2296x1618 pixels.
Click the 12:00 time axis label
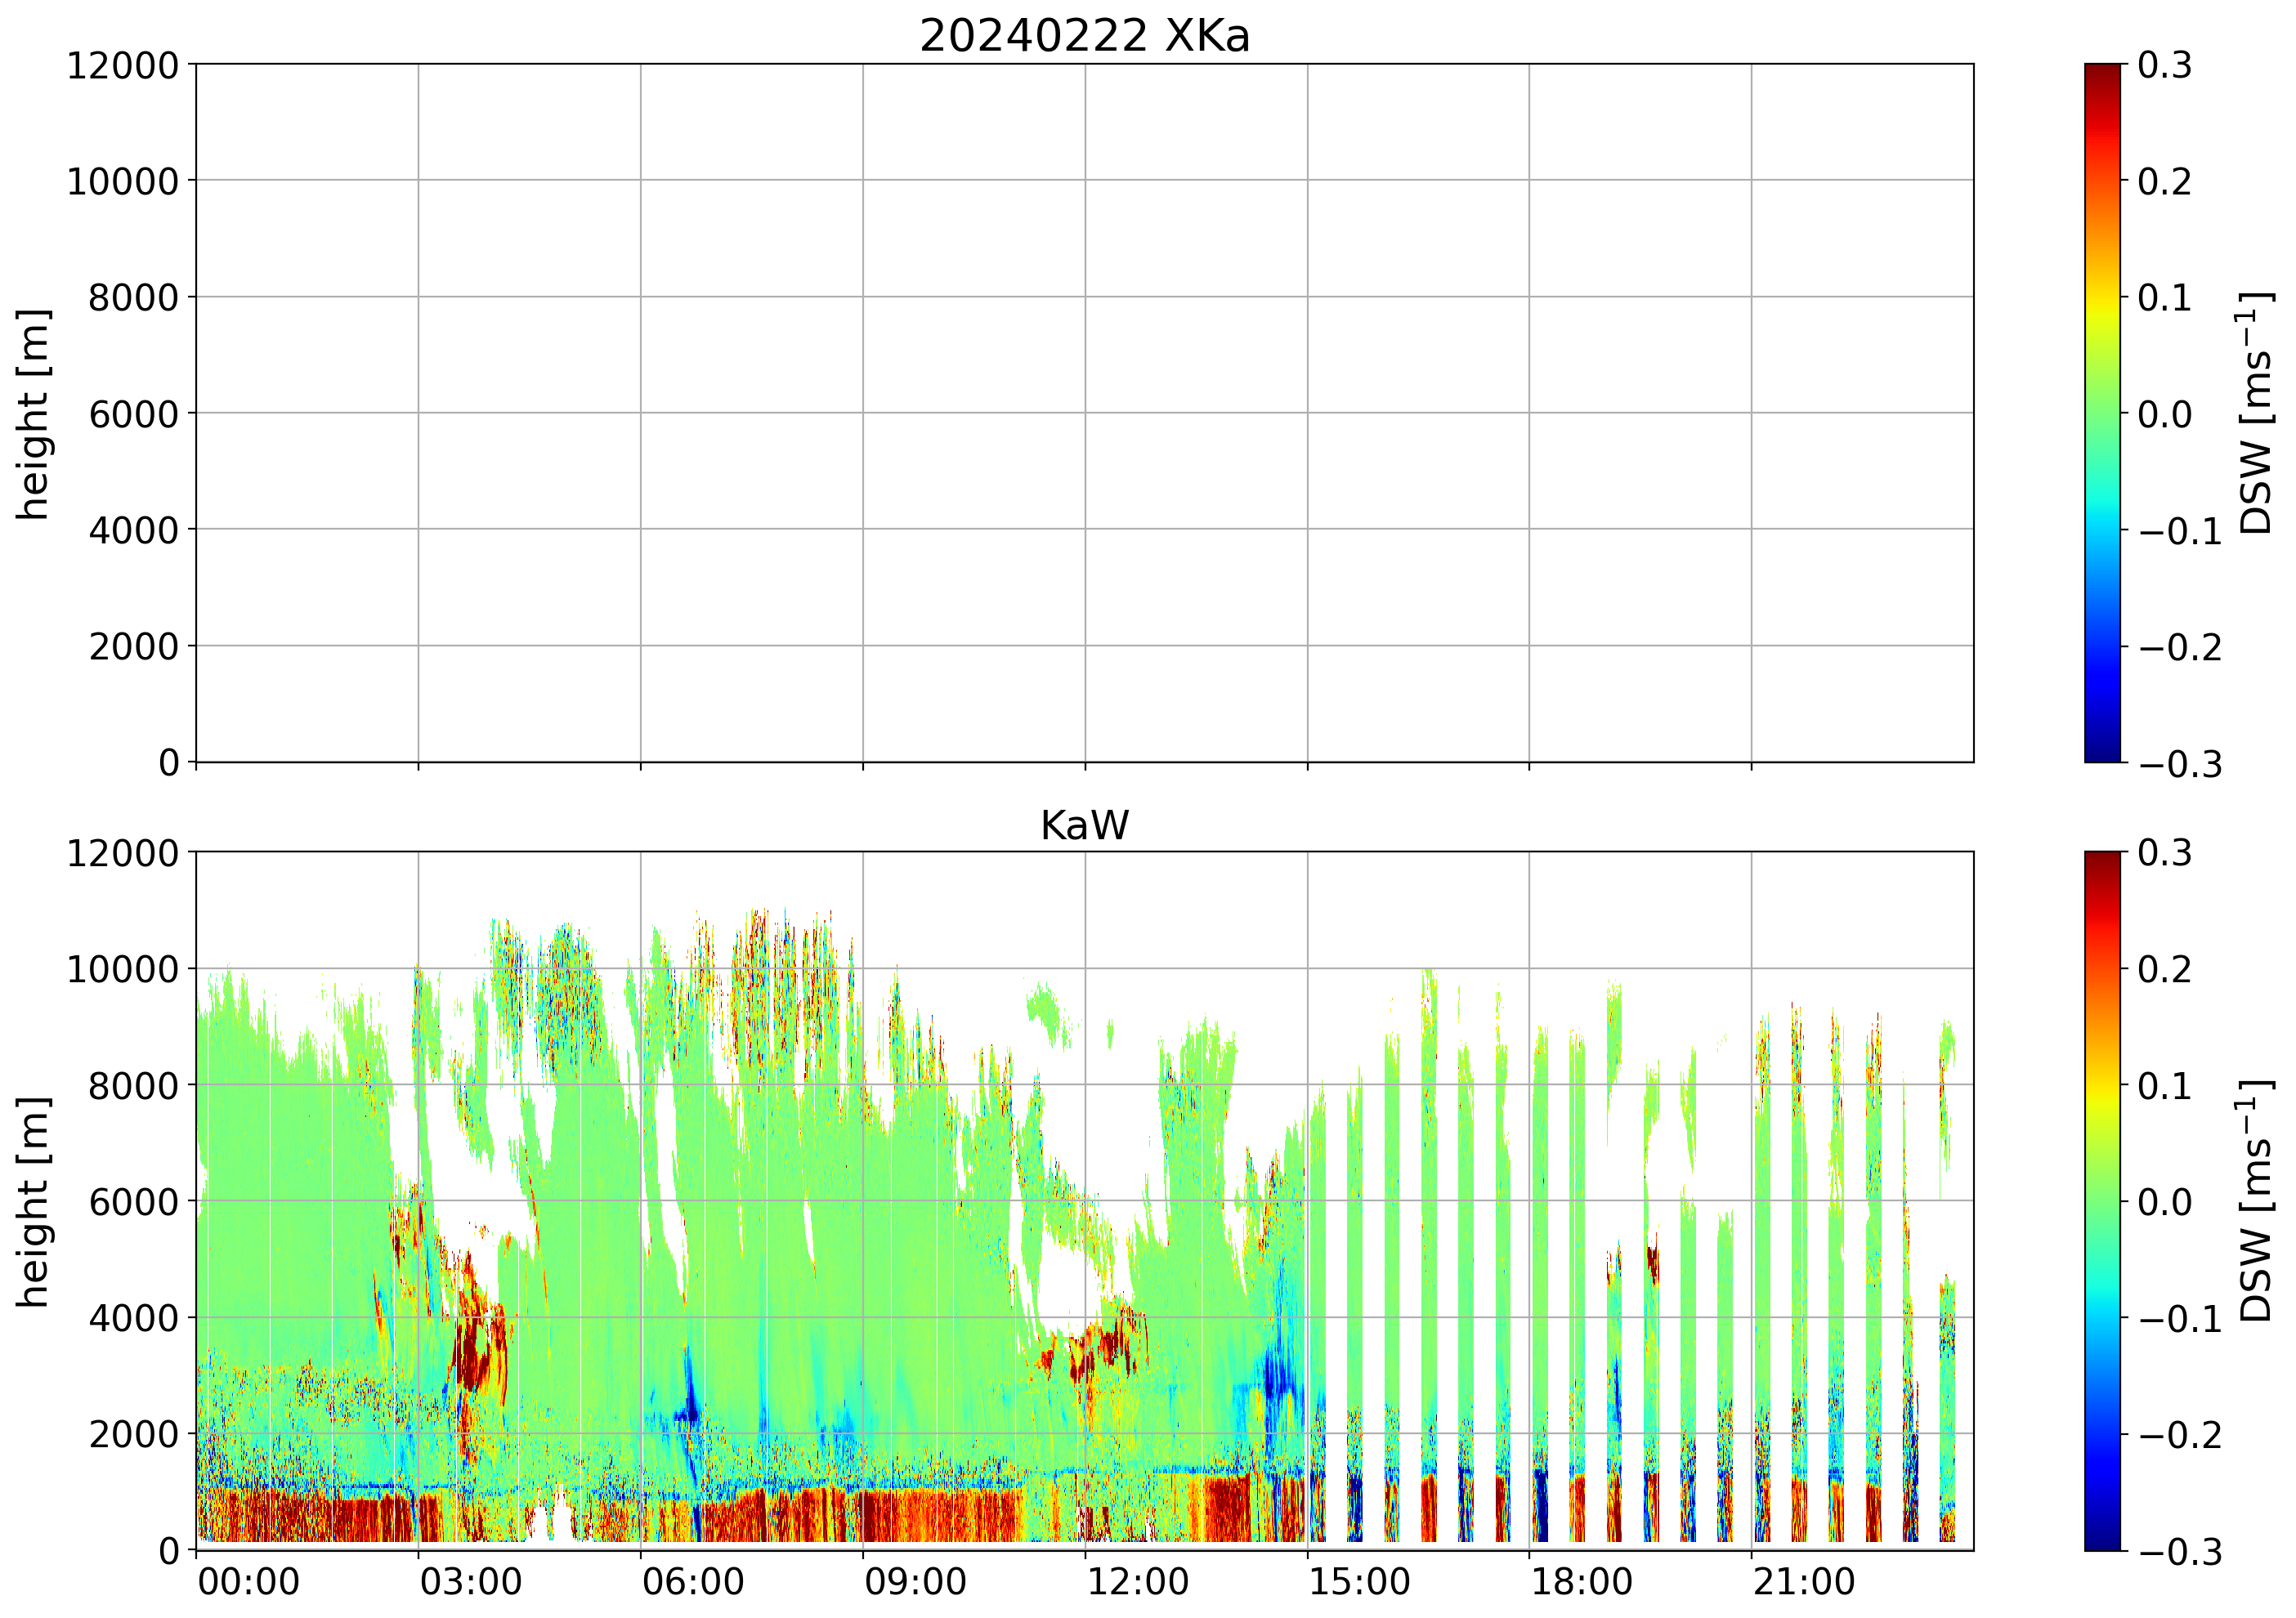(1137, 1583)
